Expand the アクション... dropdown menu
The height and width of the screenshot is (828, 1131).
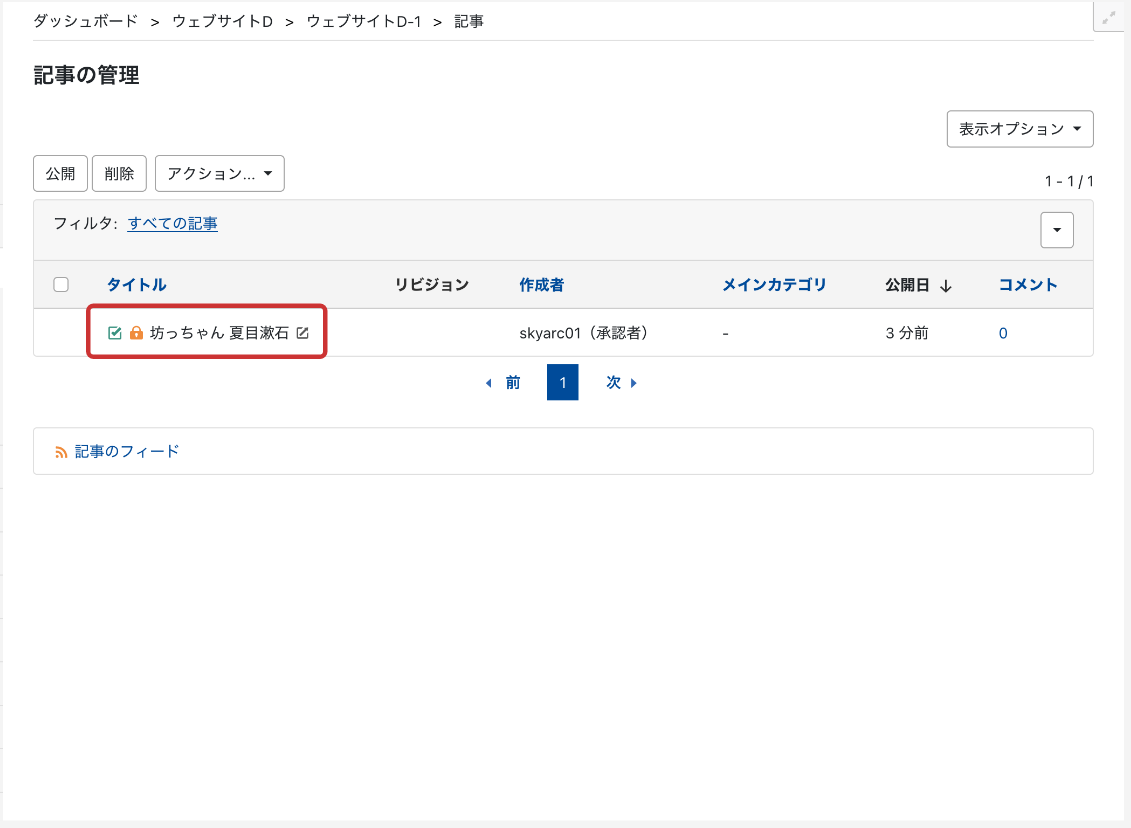click(219, 173)
